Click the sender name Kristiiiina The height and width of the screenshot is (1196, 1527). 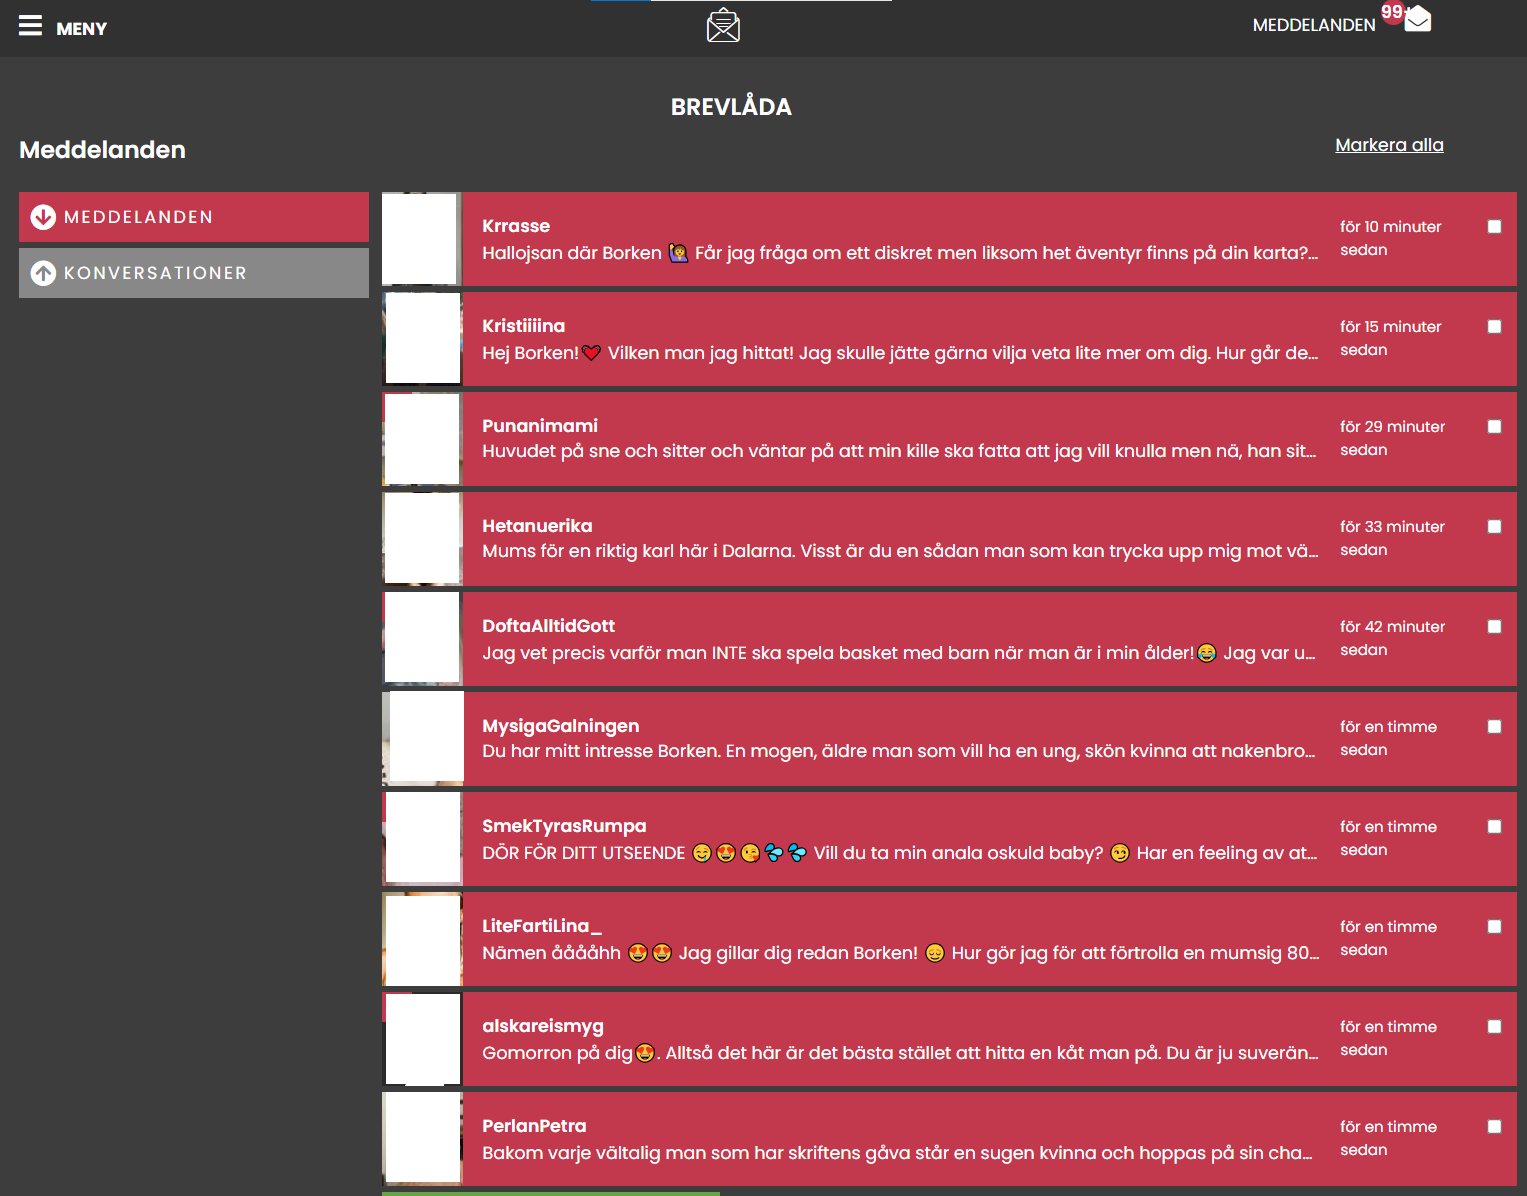point(523,326)
